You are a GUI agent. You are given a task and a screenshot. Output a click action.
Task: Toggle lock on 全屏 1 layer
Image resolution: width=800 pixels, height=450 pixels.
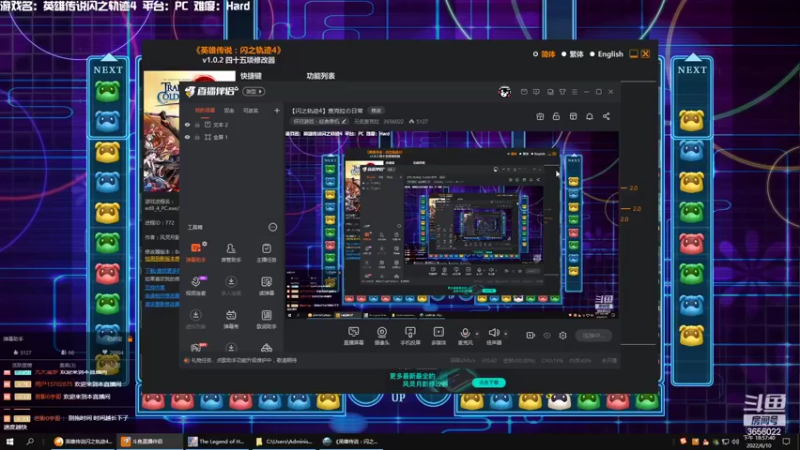tap(197, 137)
